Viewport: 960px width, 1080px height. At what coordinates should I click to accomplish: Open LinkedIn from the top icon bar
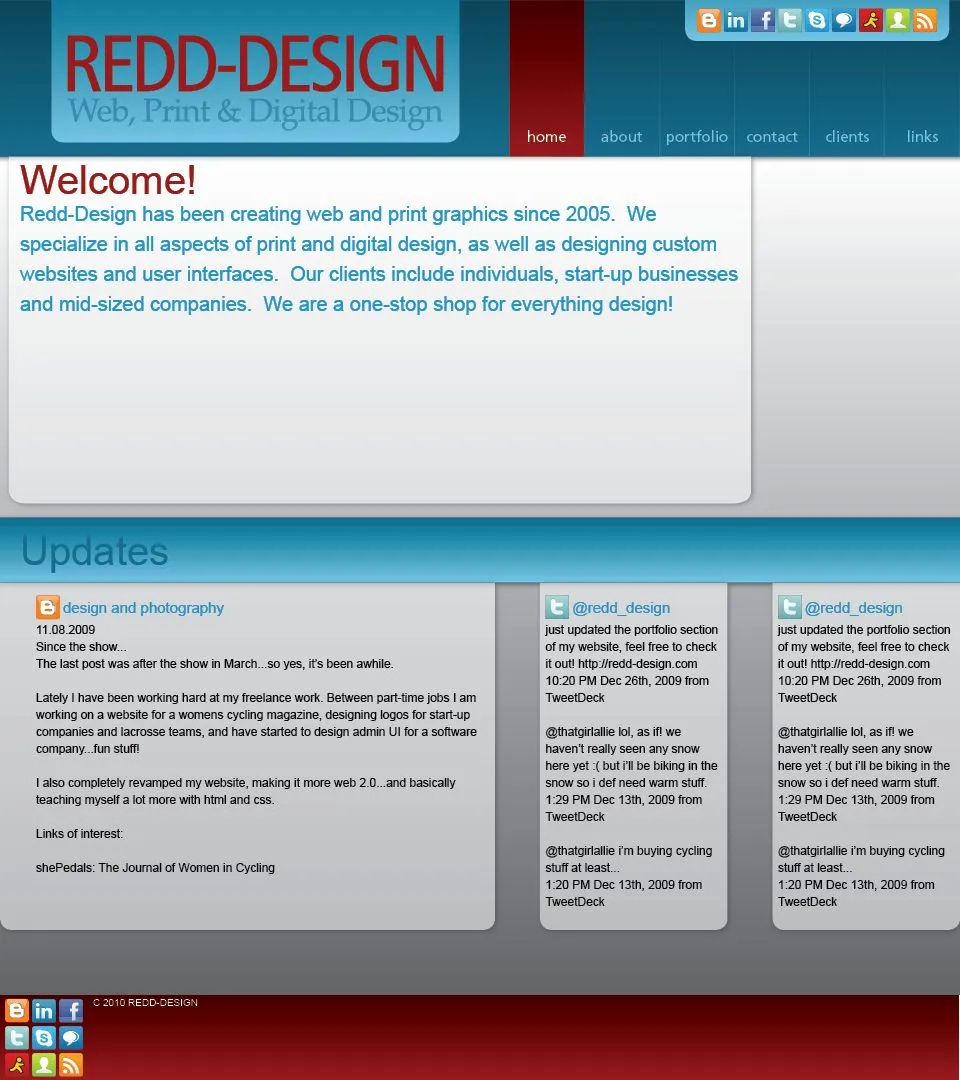(735, 20)
